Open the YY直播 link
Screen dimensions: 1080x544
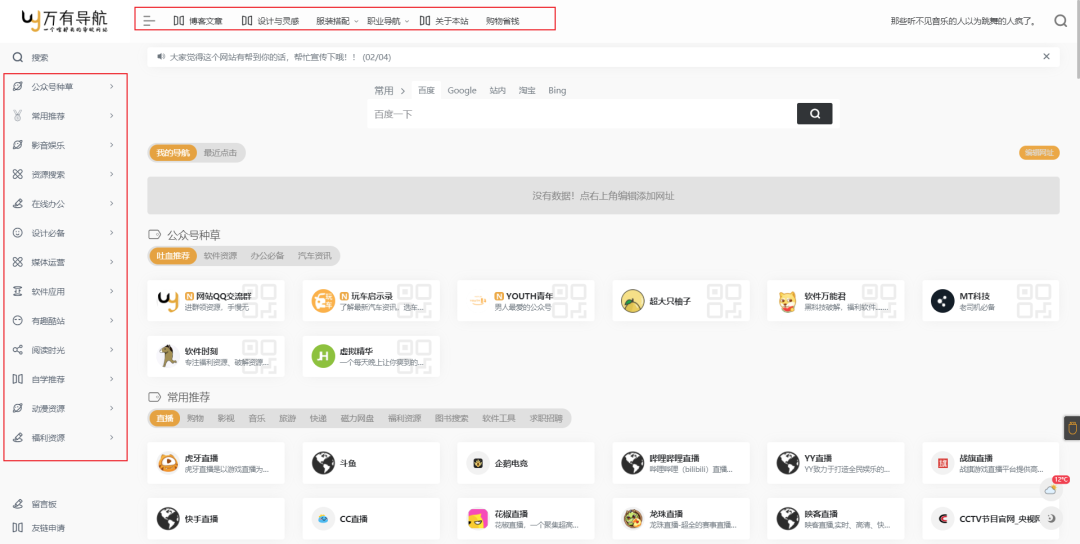(x=835, y=463)
